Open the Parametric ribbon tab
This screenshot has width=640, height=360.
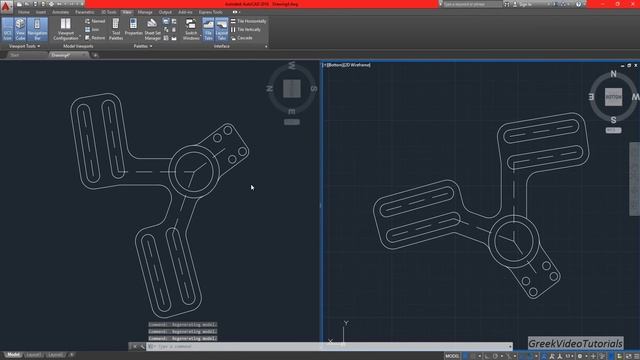[x=84, y=12]
